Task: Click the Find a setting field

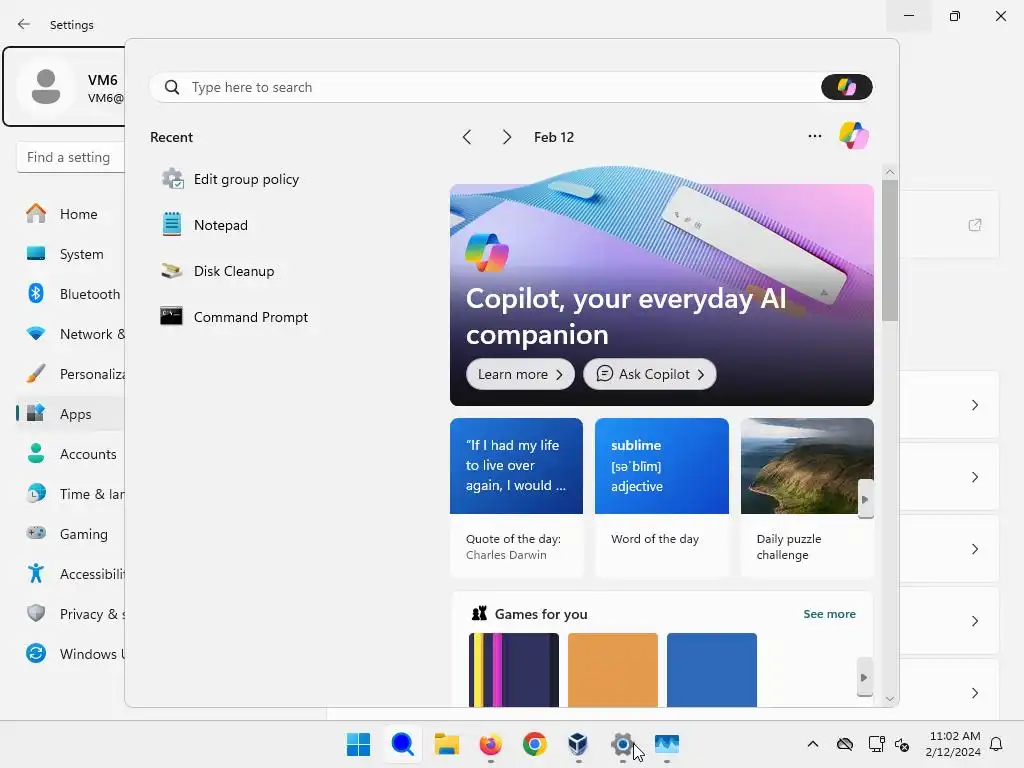Action: click(71, 157)
